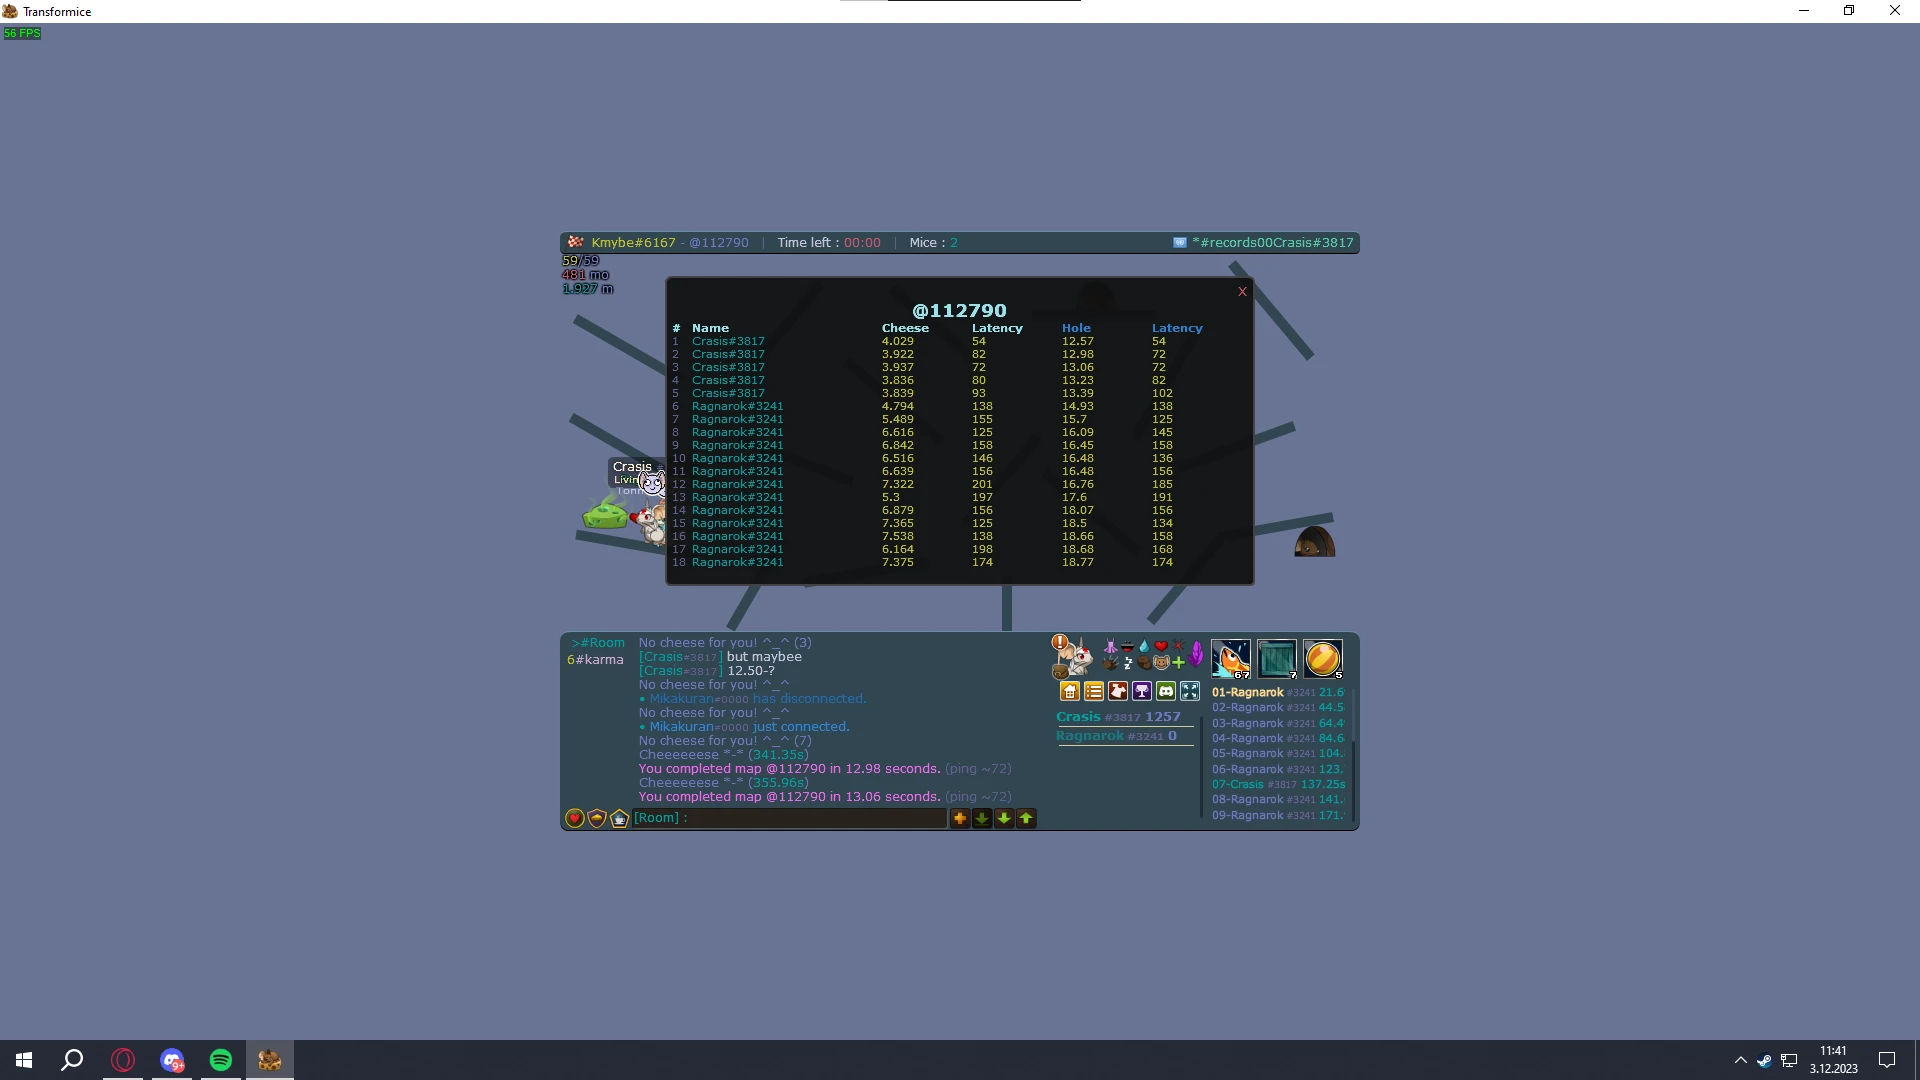This screenshot has height=1080, width=1920.
Task: Switch to the #Room chat tab
Action: [598, 643]
